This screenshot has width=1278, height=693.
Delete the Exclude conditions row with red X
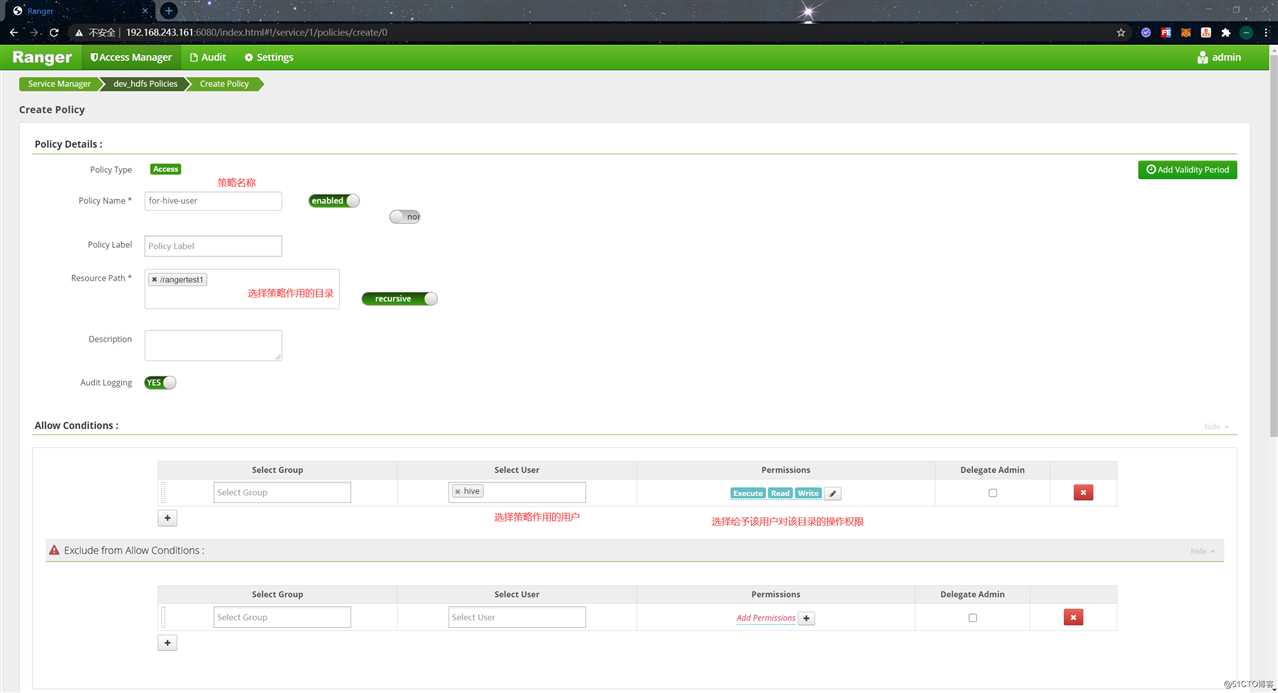[x=1073, y=618]
